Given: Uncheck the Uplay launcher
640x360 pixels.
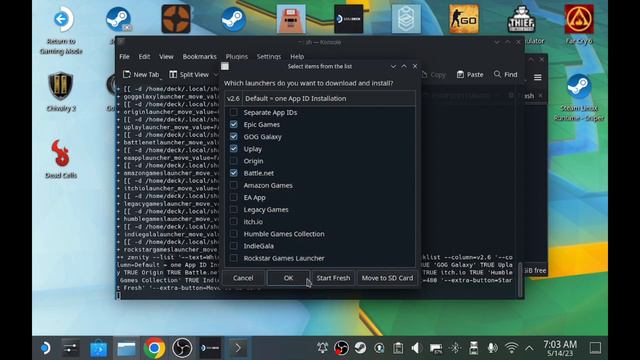Looking at the screenshot, I should [233, 149].
